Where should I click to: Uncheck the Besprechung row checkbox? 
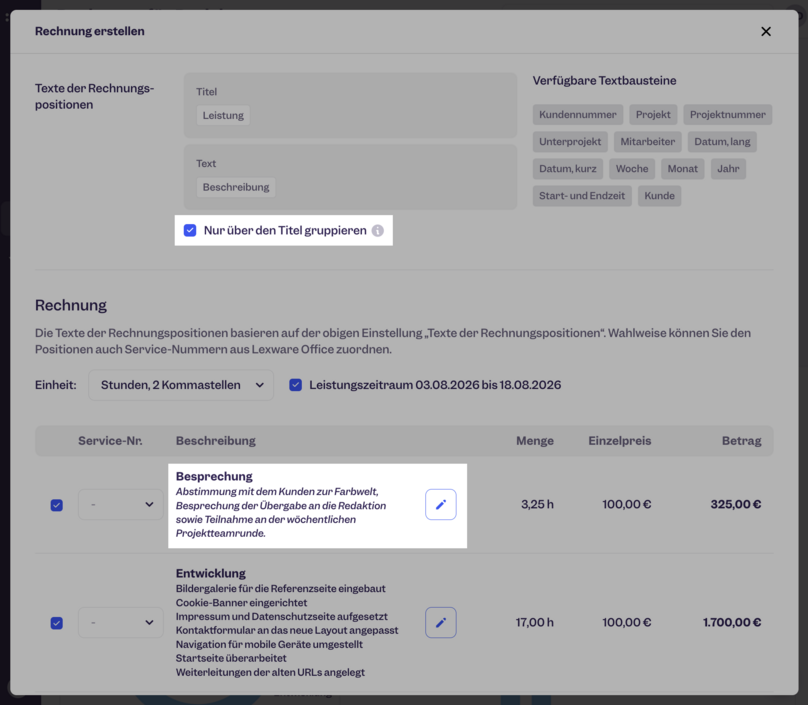click(x=57, y=505)
